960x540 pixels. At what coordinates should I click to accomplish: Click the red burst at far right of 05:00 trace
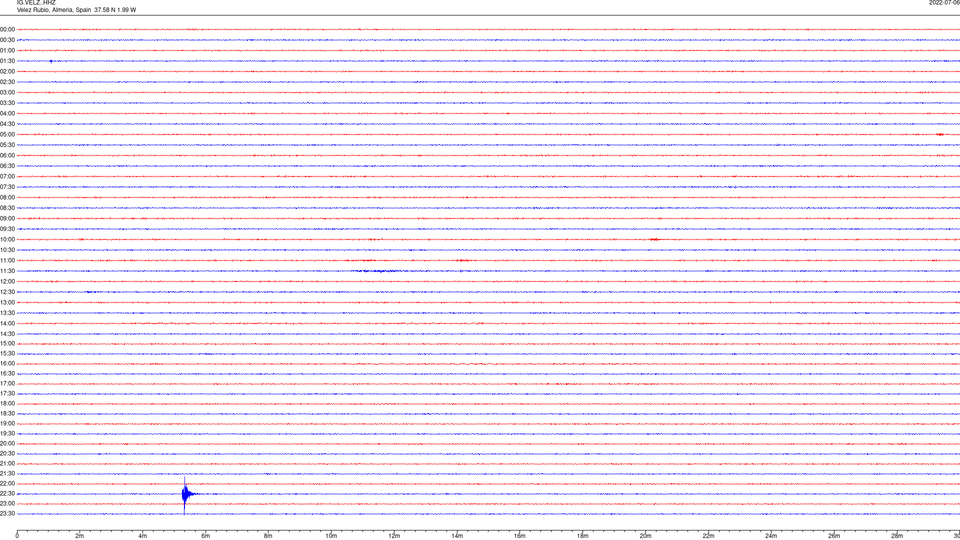pyautogui.click(x=940, y=135)
